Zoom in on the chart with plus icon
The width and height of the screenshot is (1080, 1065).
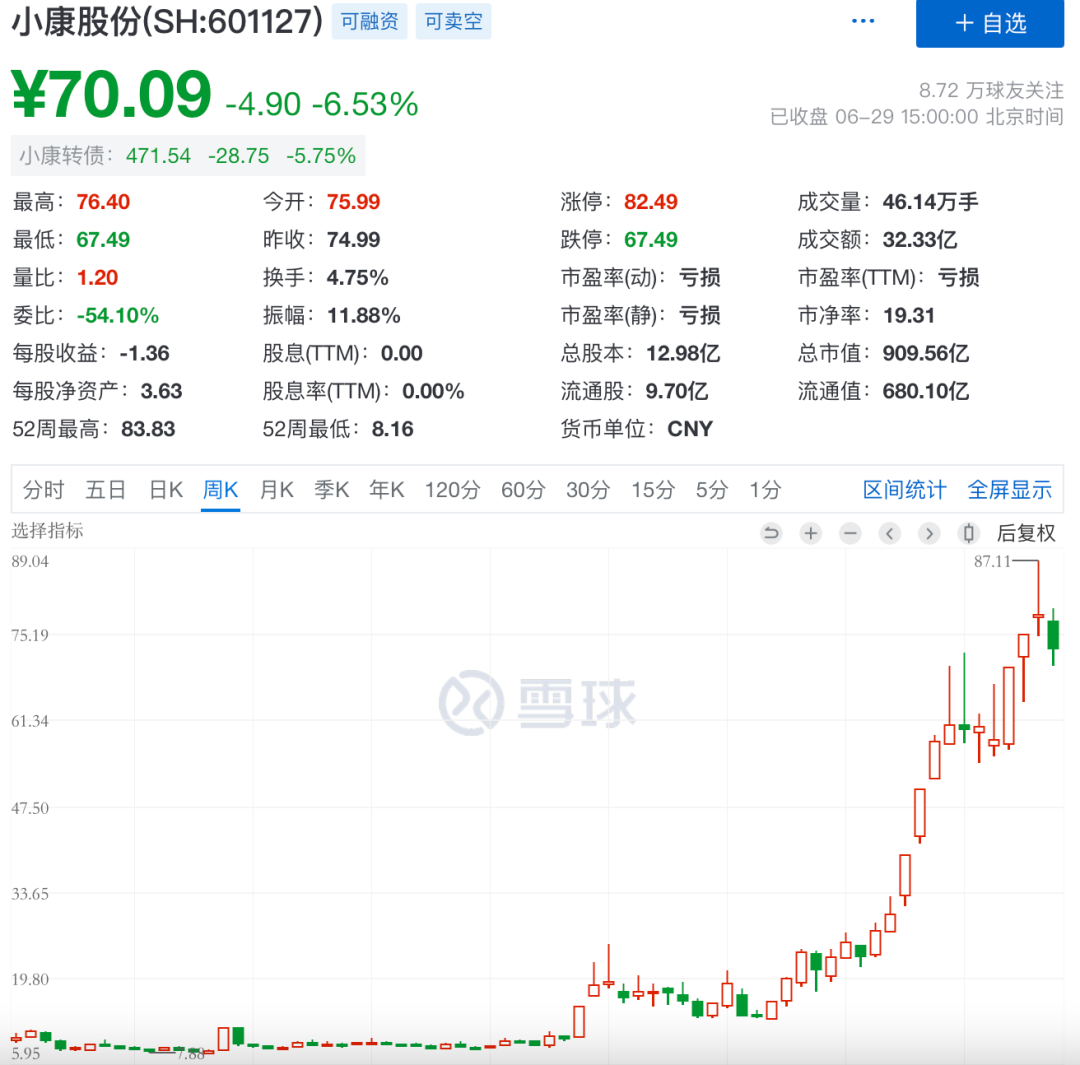point(810,533)
